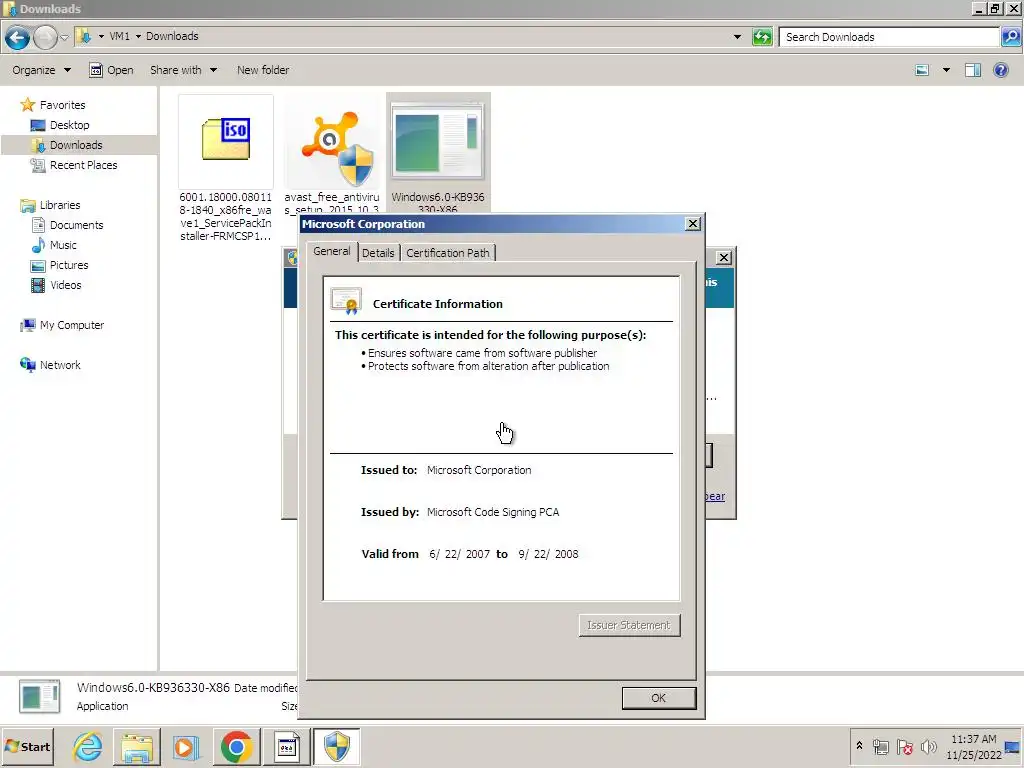Click the security shield taskbar item

pyautogui.click(x=336, y=746)
